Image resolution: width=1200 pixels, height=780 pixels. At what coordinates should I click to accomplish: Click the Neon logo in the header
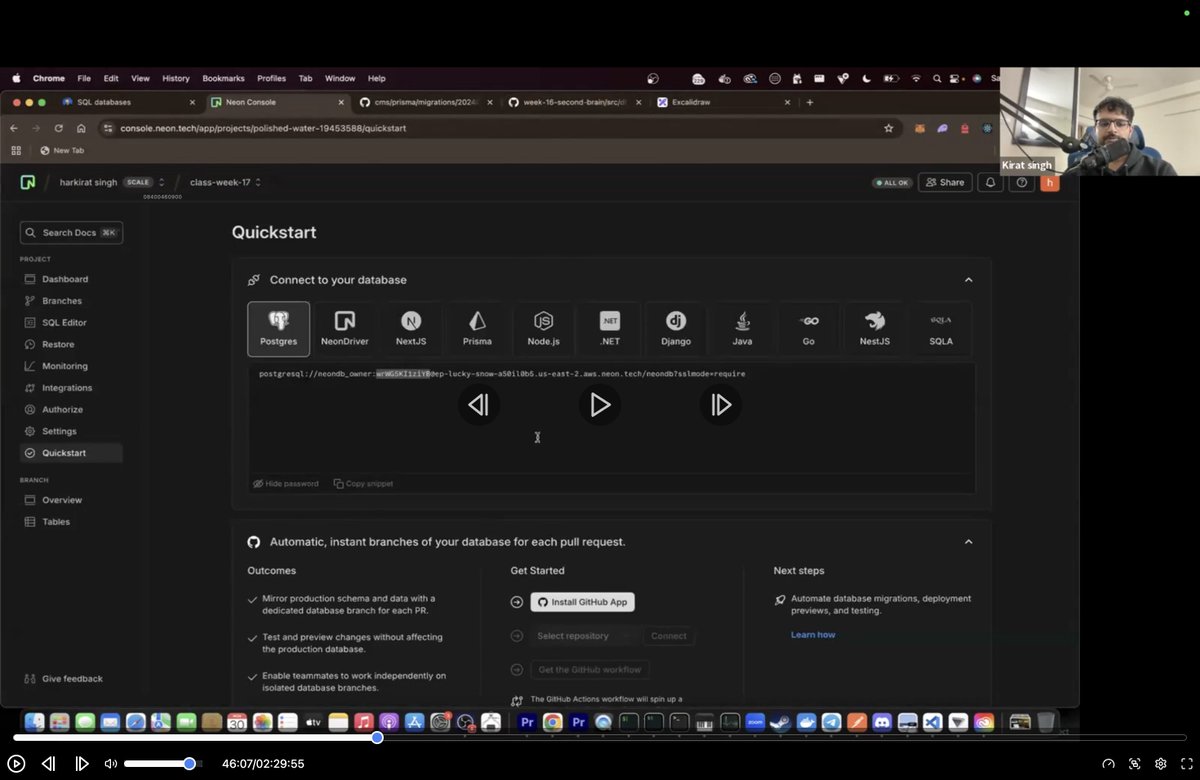[x=28, y=182]
